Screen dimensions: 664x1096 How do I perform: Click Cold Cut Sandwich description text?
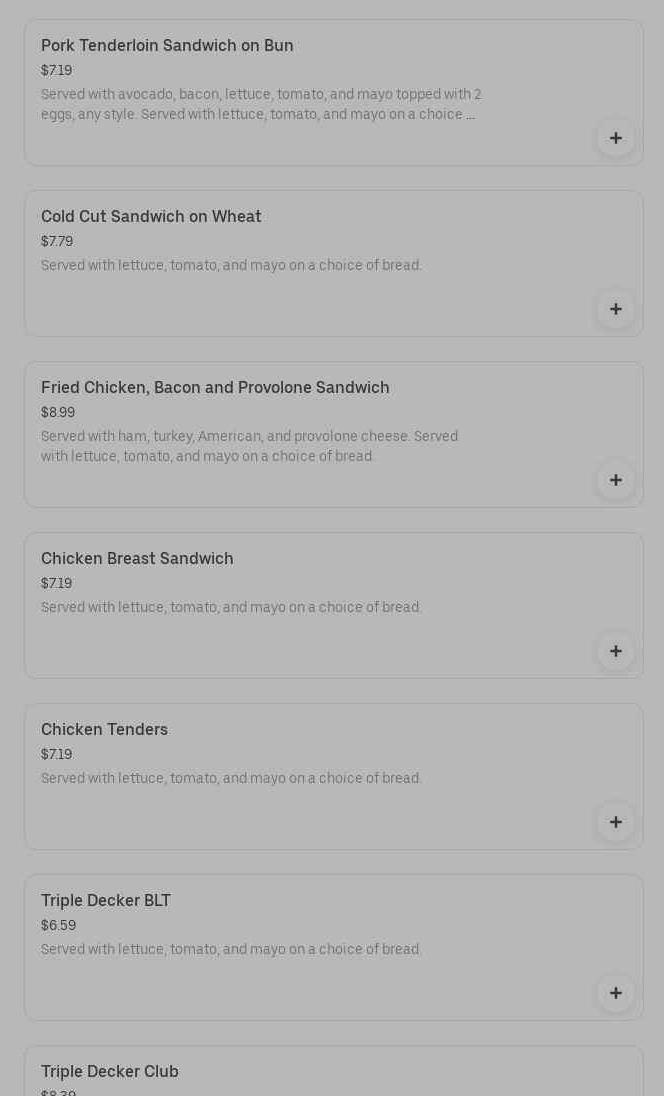pyautogui.click(x=231, y=266)
